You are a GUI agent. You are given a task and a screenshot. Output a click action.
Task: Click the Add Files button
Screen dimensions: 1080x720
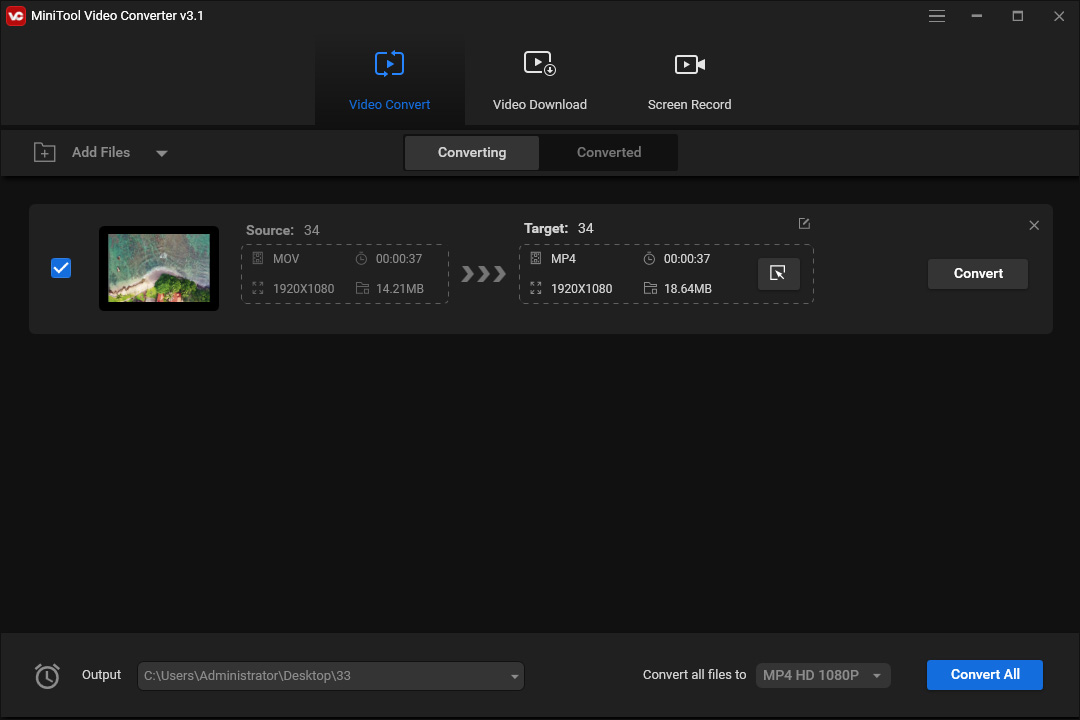101,152
